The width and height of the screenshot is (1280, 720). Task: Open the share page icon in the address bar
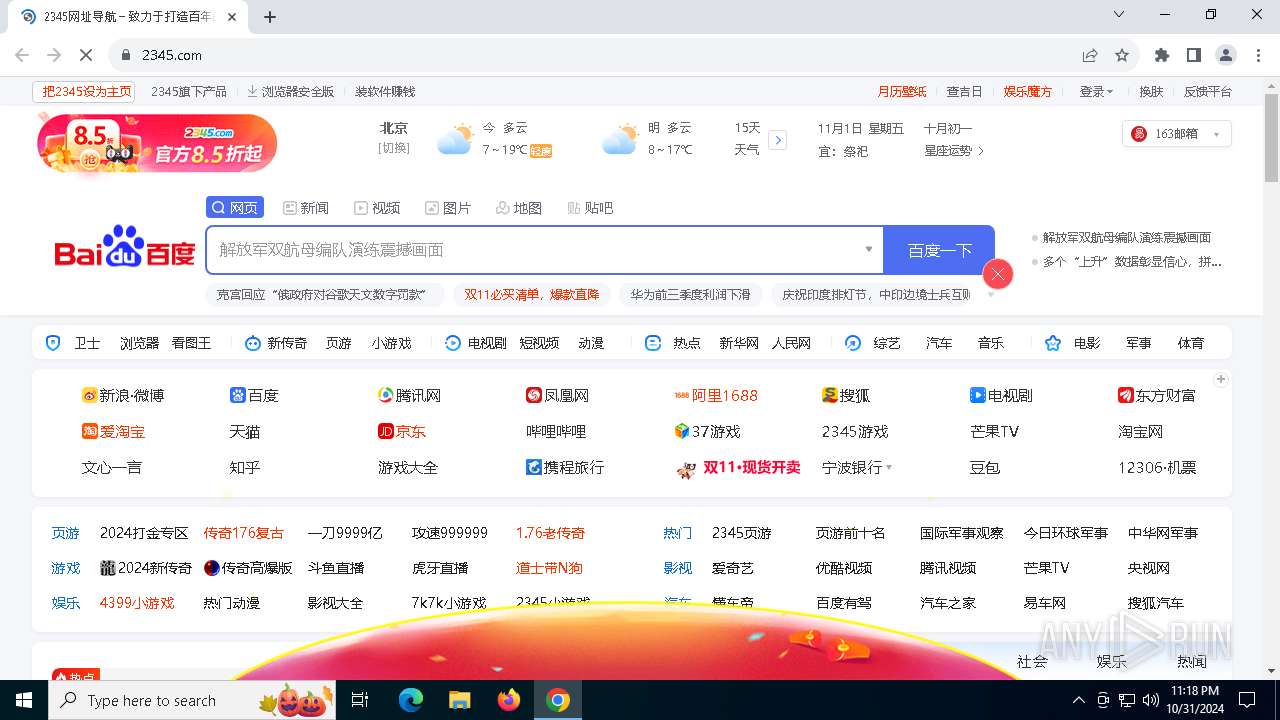pos(1090,55)
